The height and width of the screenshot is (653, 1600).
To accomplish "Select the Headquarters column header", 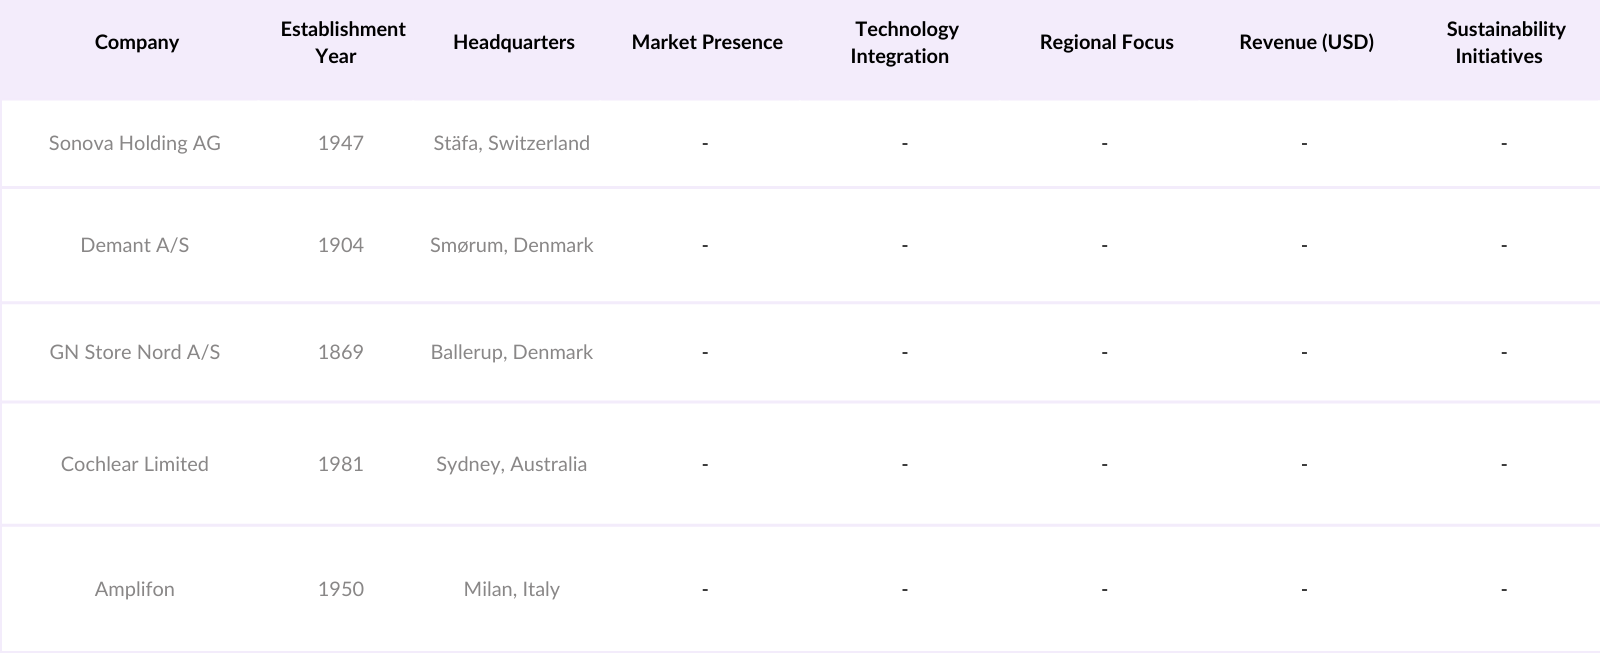I will coord(513,42).
